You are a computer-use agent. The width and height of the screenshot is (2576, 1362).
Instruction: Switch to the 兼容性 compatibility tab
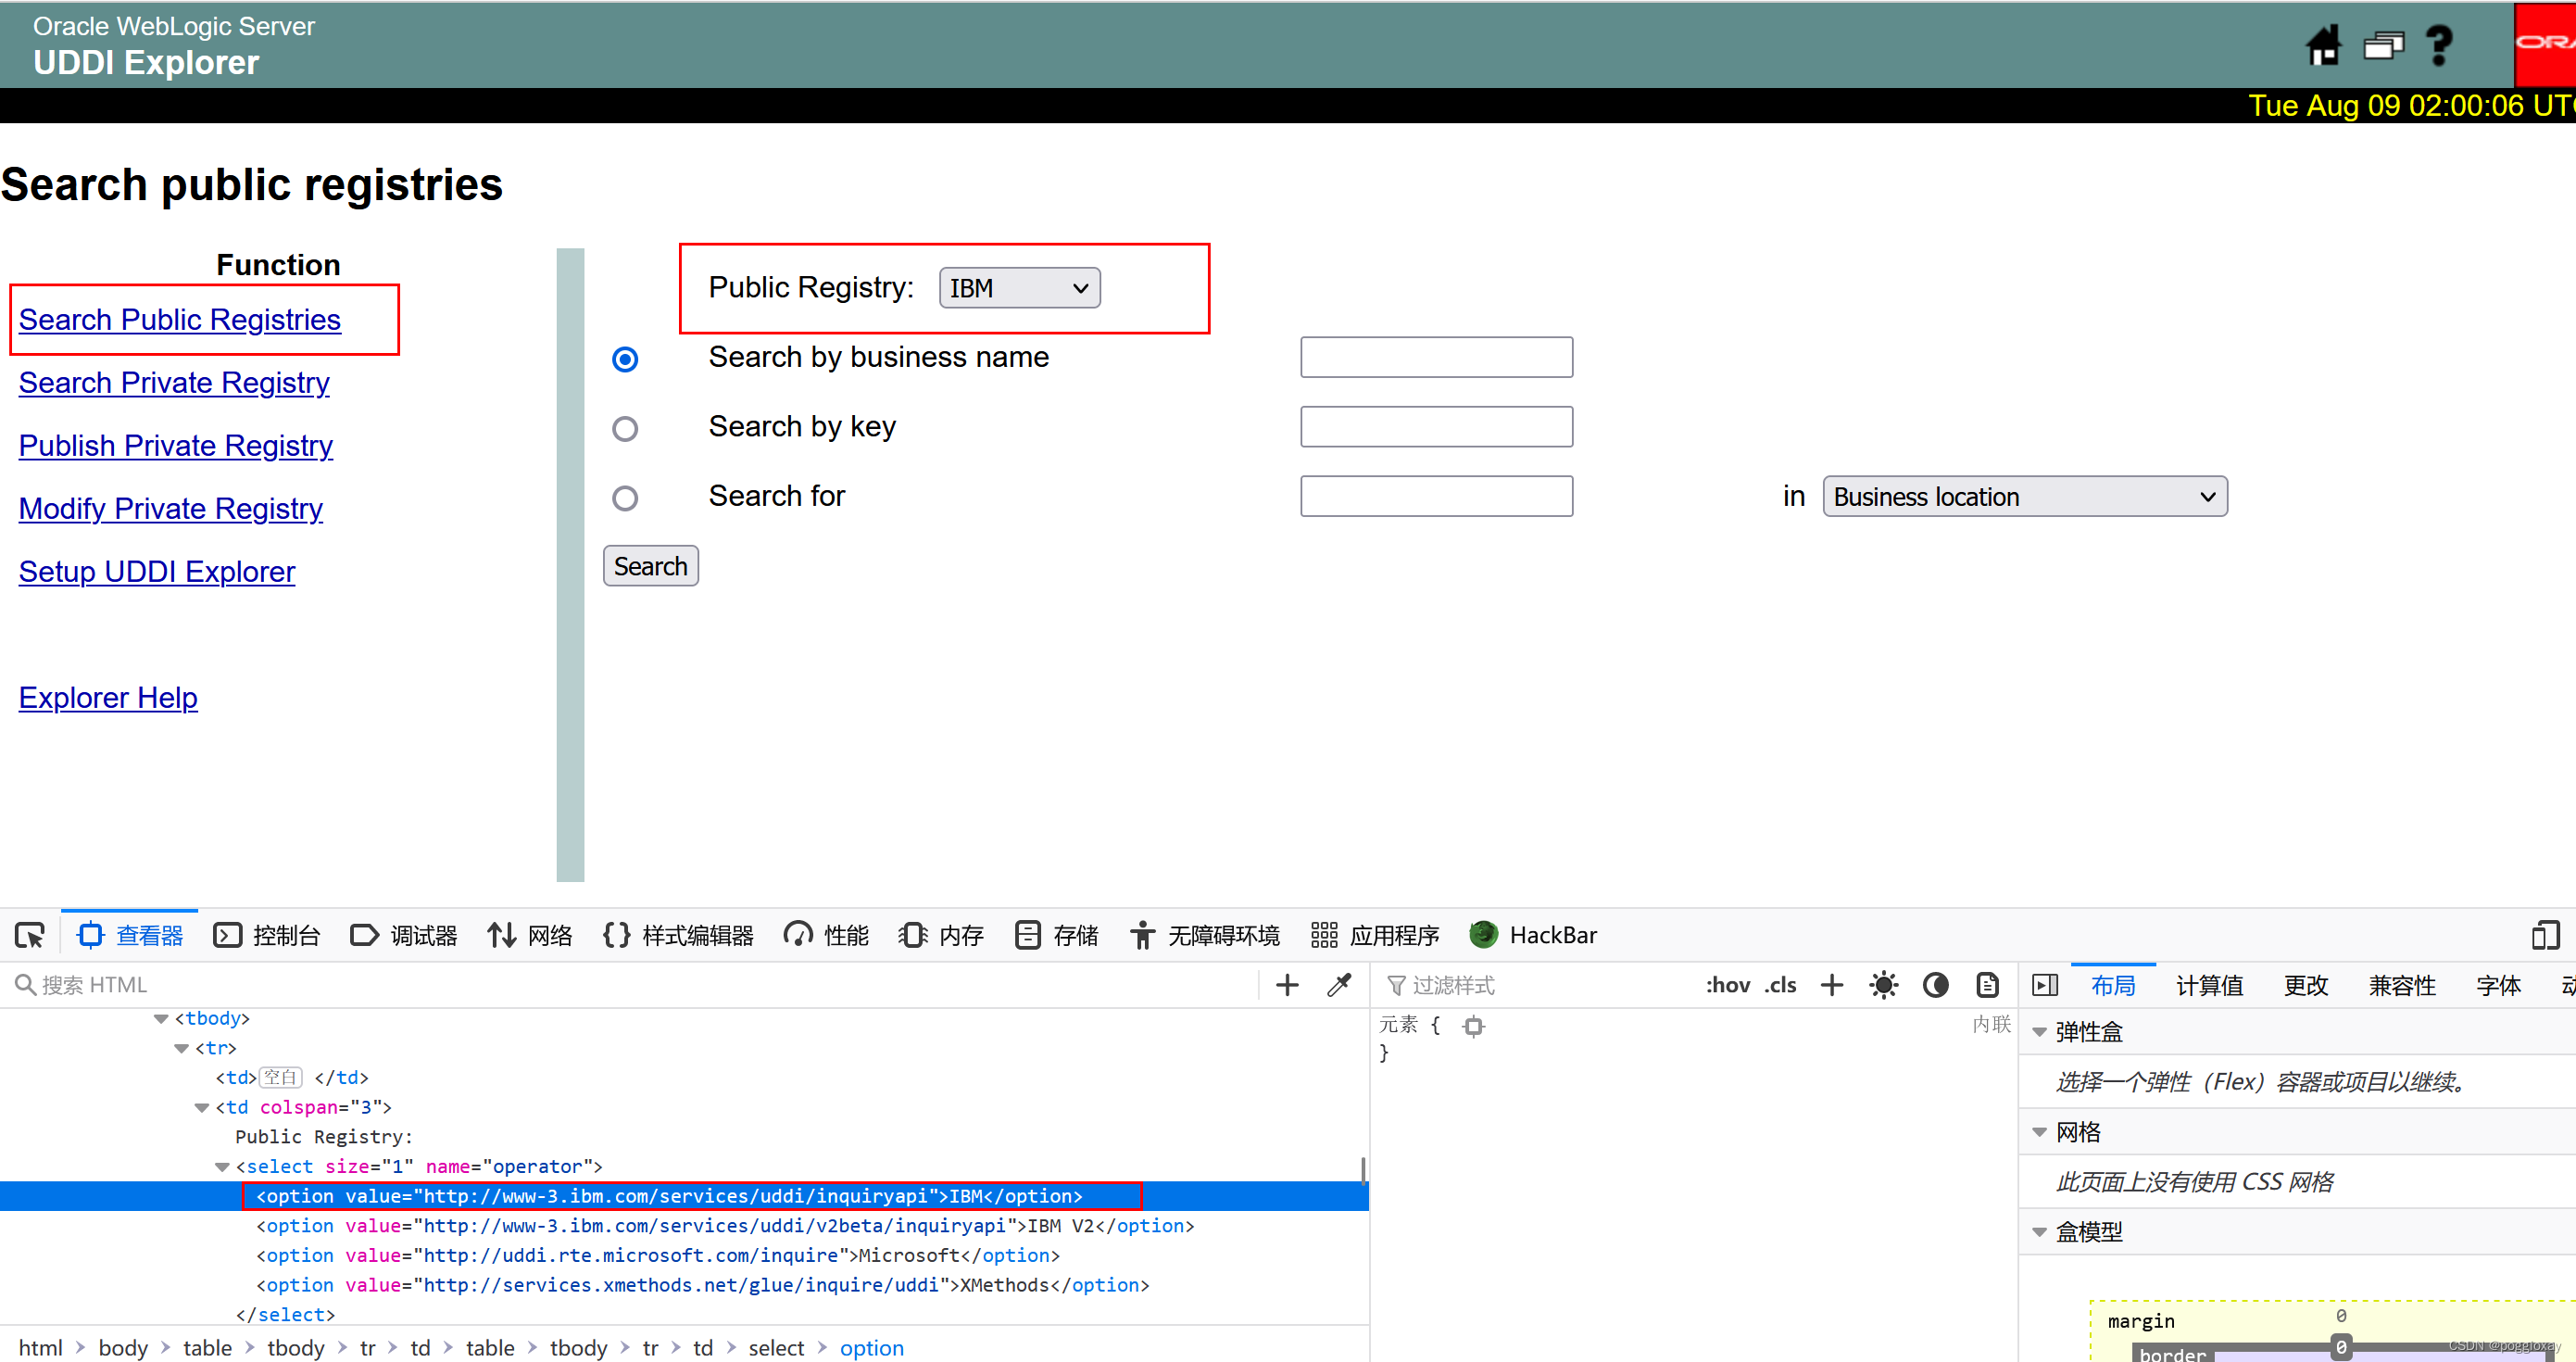click(x=2401, y=986)
